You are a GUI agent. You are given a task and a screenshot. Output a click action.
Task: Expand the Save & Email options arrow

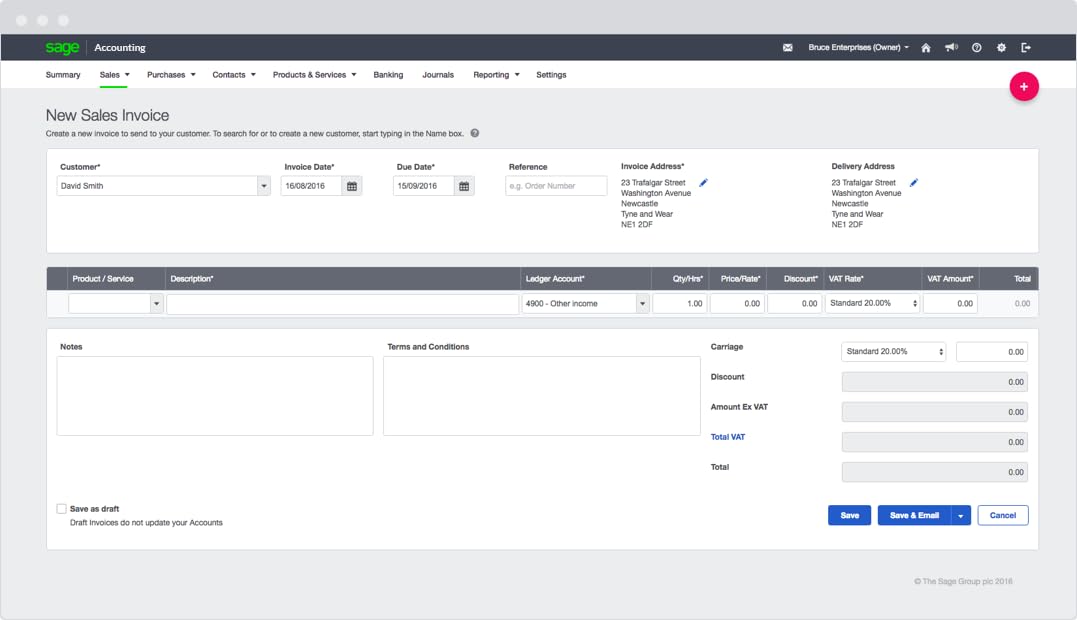click(960, 516)
